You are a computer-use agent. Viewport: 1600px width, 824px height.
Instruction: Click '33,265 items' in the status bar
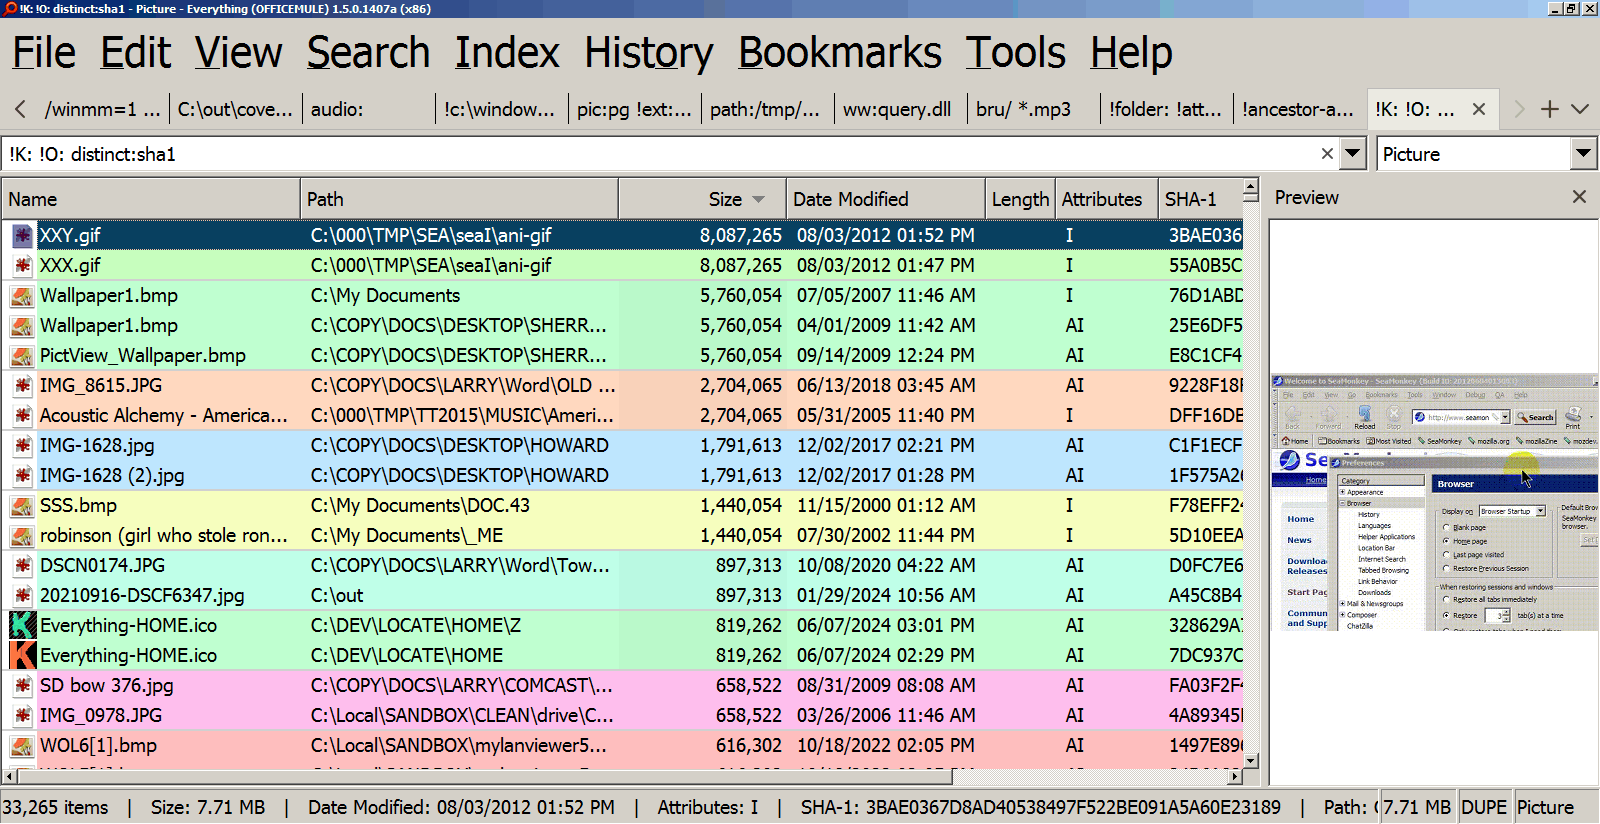pyautogui.click(x=56, y=807)
